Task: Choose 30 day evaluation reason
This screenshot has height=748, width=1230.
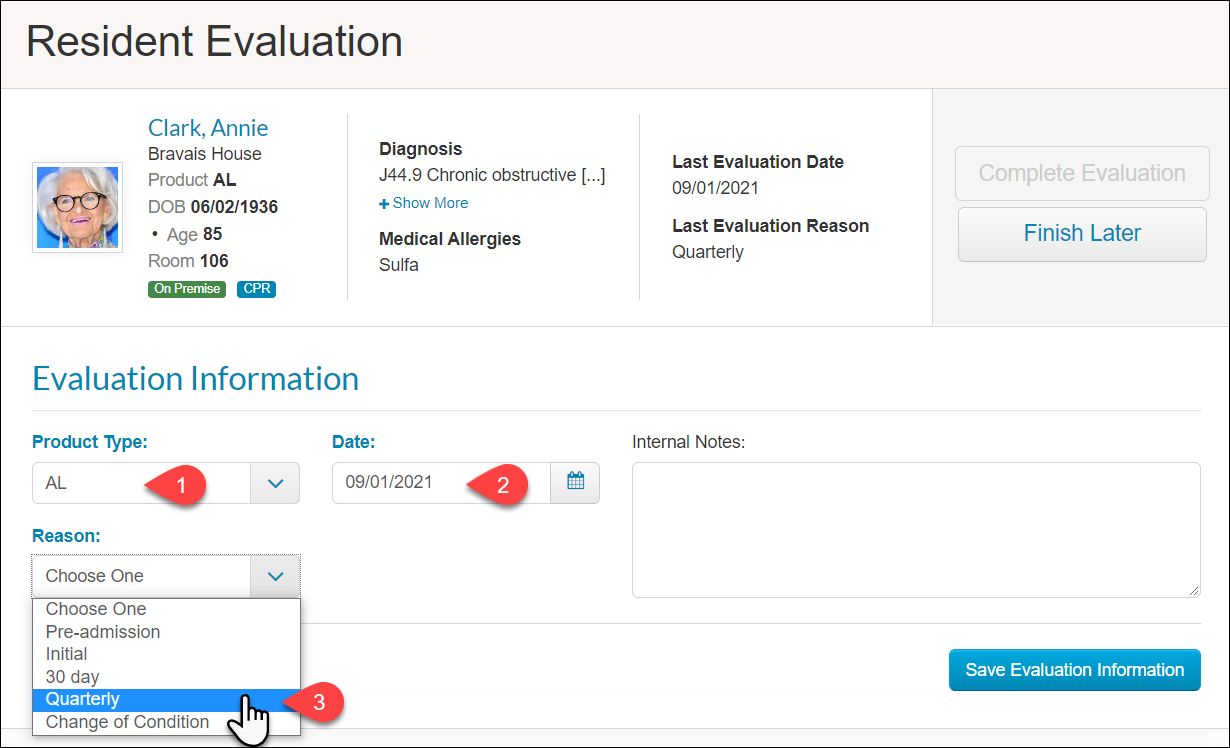Action: (x=166, y=677)
